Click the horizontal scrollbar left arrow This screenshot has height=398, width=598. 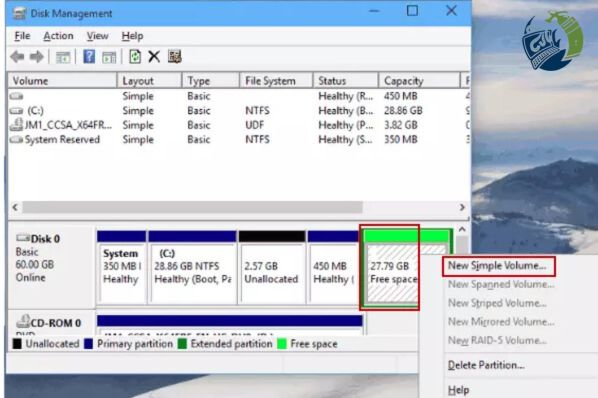[15, 207]
